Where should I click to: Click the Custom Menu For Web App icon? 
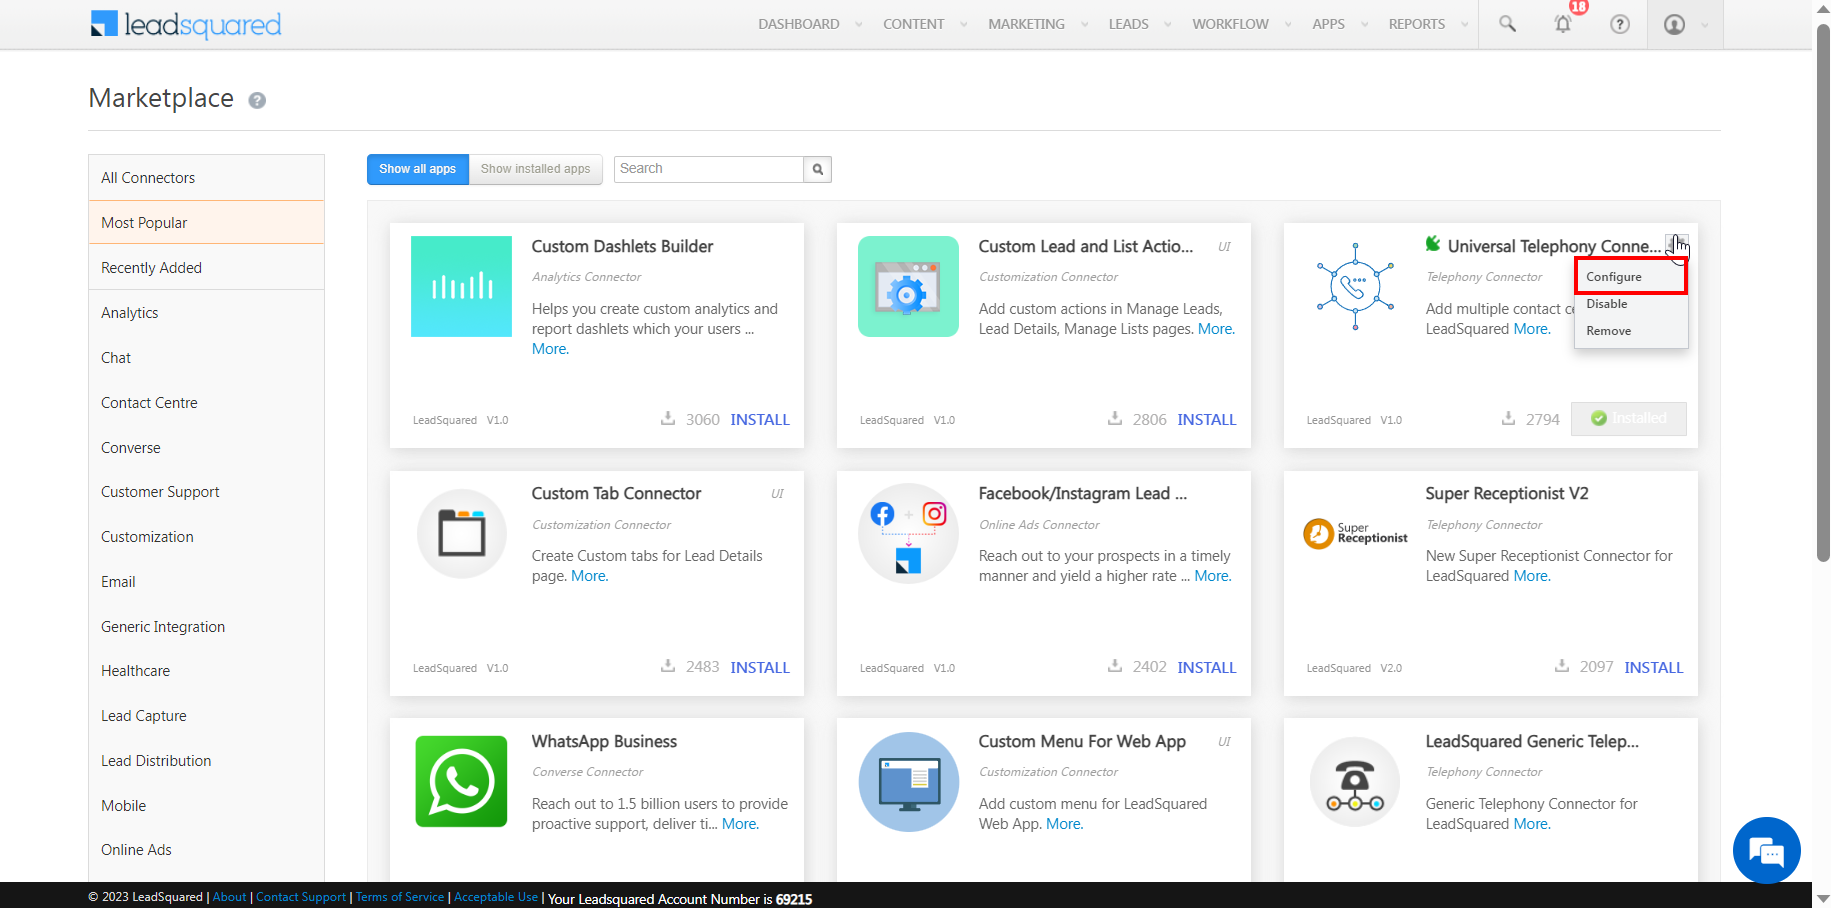click(x=909, y=781)
